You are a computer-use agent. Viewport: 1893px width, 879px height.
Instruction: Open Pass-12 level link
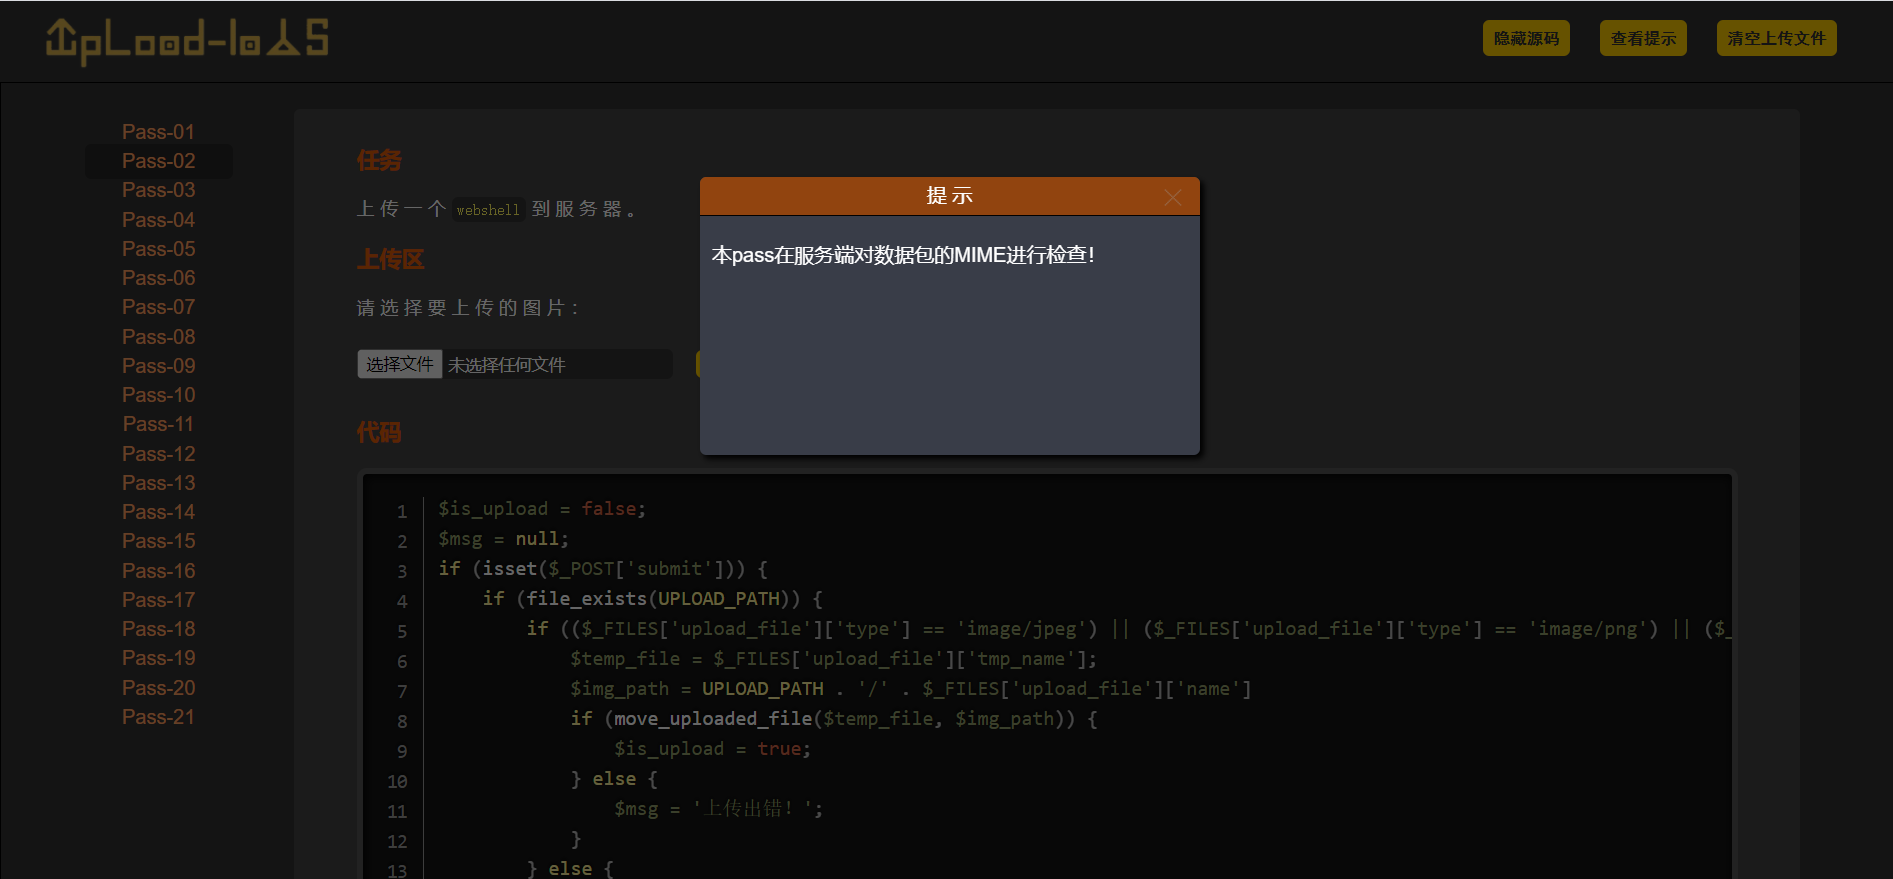coord(158,454)
